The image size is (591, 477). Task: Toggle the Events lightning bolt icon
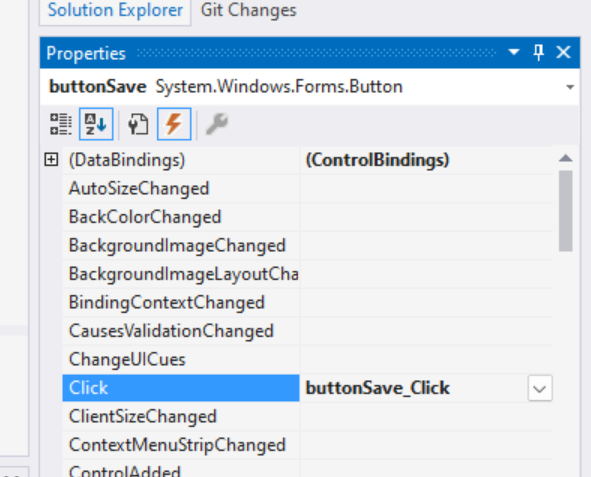pos(174,124)
